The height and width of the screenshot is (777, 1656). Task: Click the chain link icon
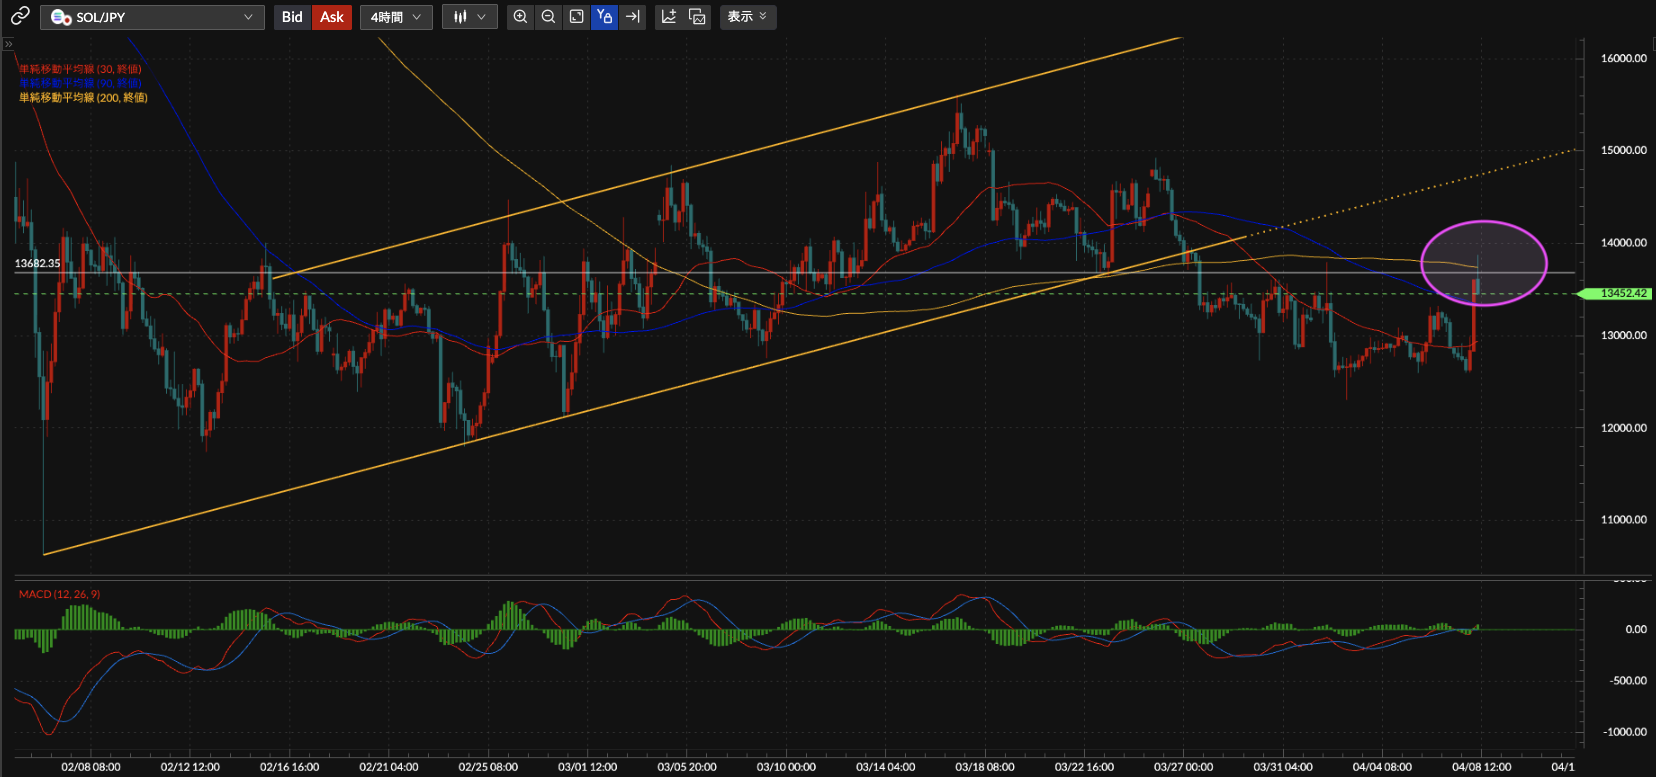coord(20,16)
